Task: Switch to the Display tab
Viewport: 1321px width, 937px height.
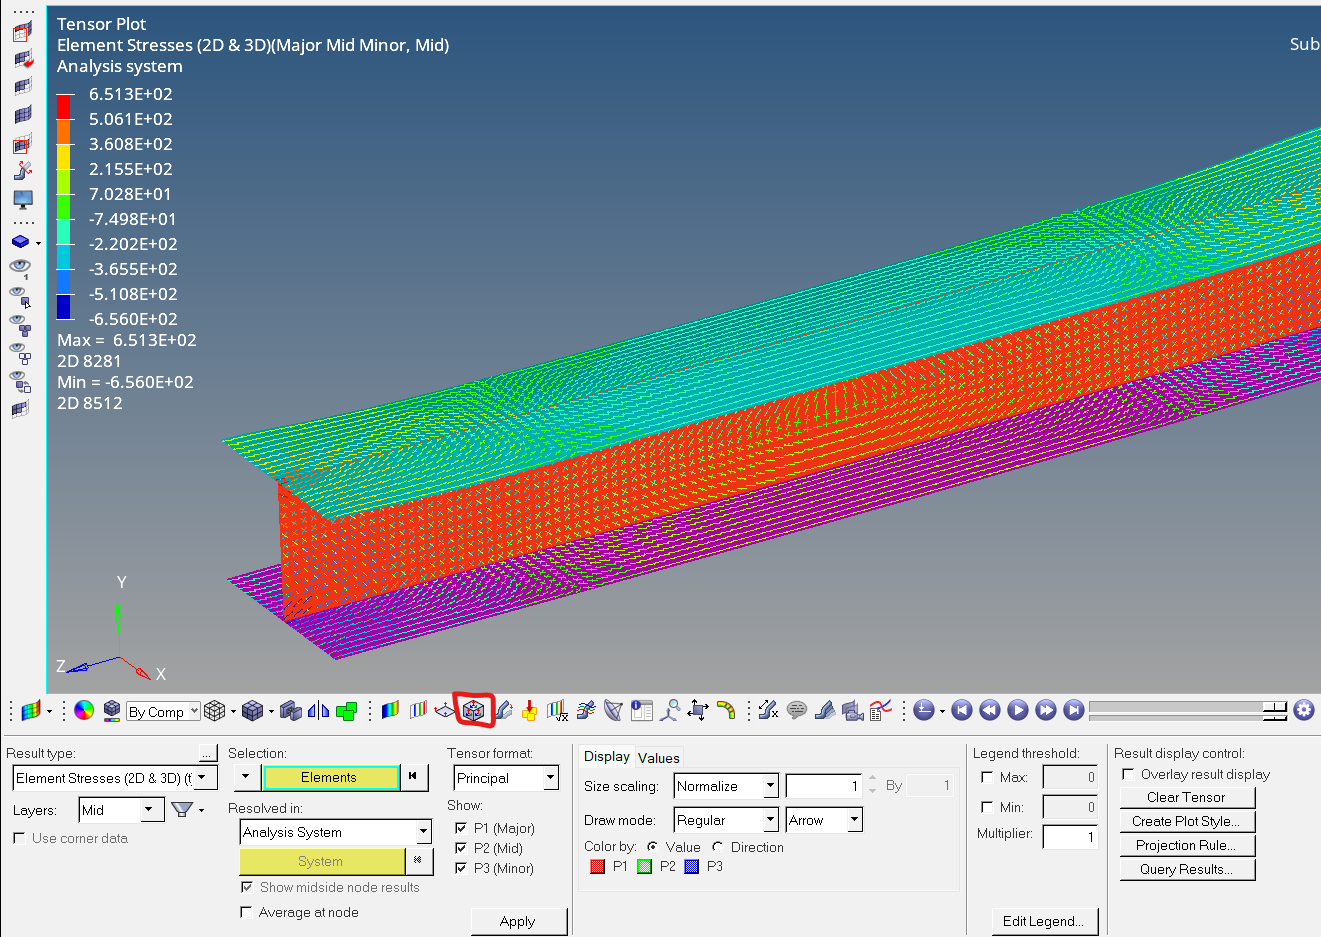Action: (x=606, y=757)
